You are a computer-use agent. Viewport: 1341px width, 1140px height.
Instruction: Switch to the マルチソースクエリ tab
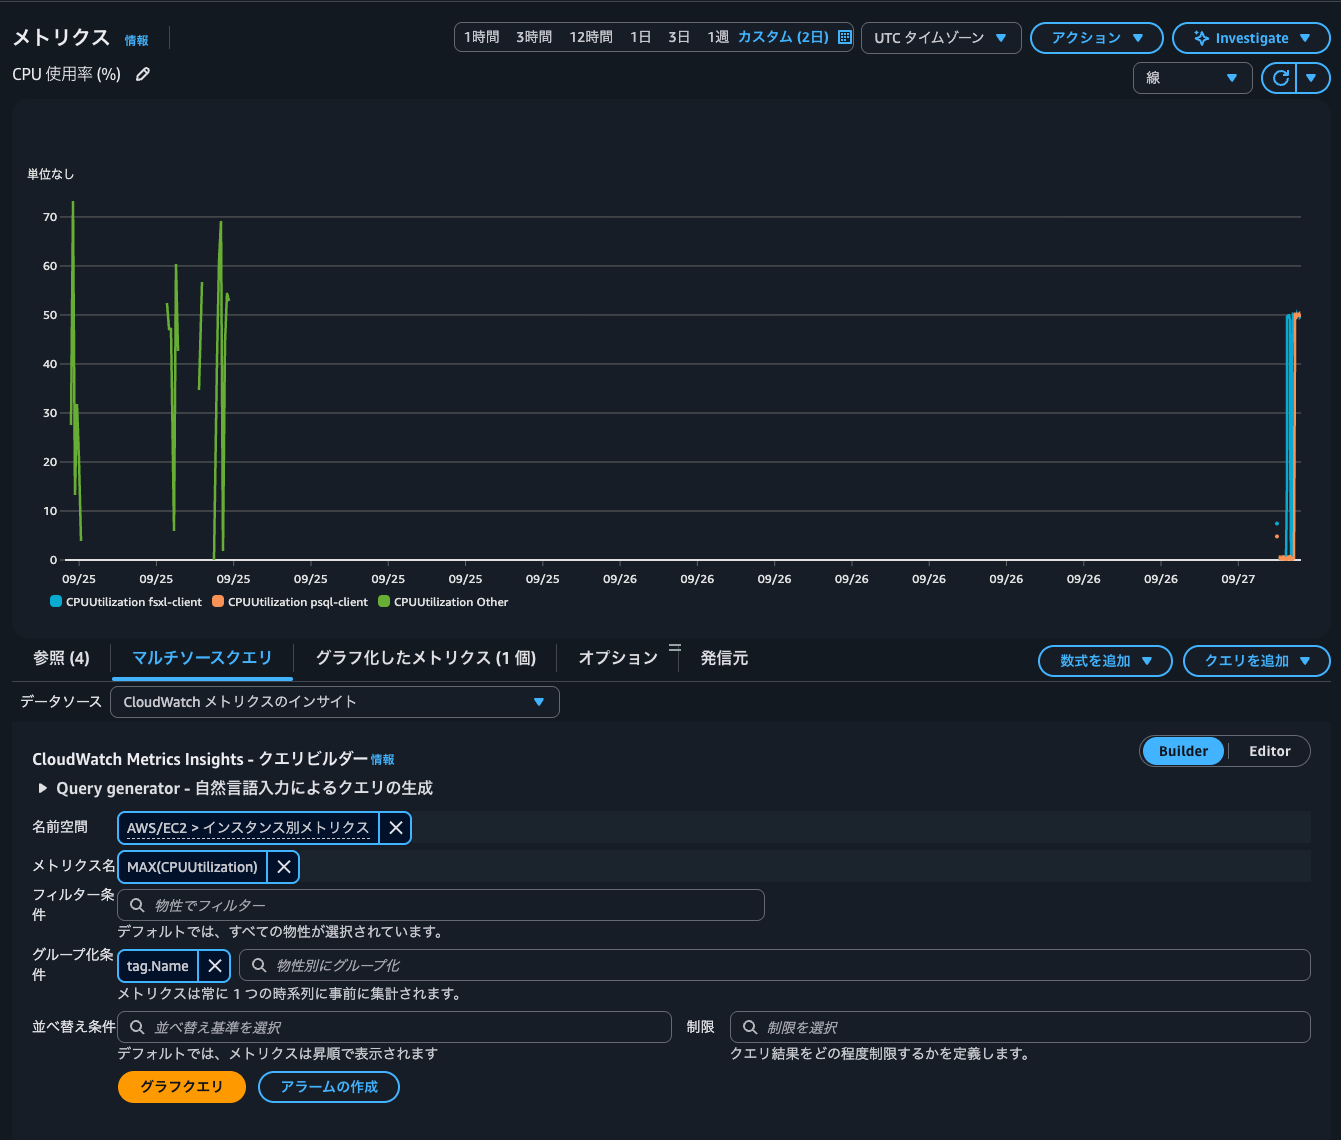[202, 658]
